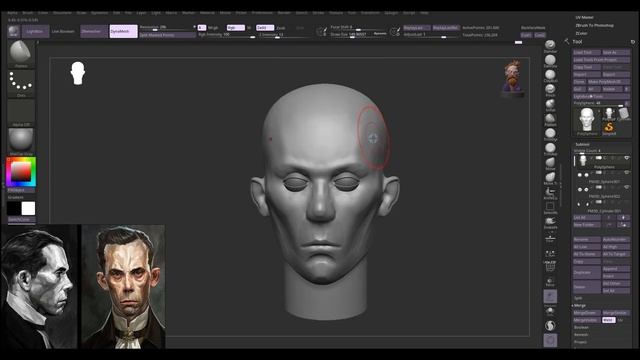Click the Duplicate subtool button

(x=587, y=272)
